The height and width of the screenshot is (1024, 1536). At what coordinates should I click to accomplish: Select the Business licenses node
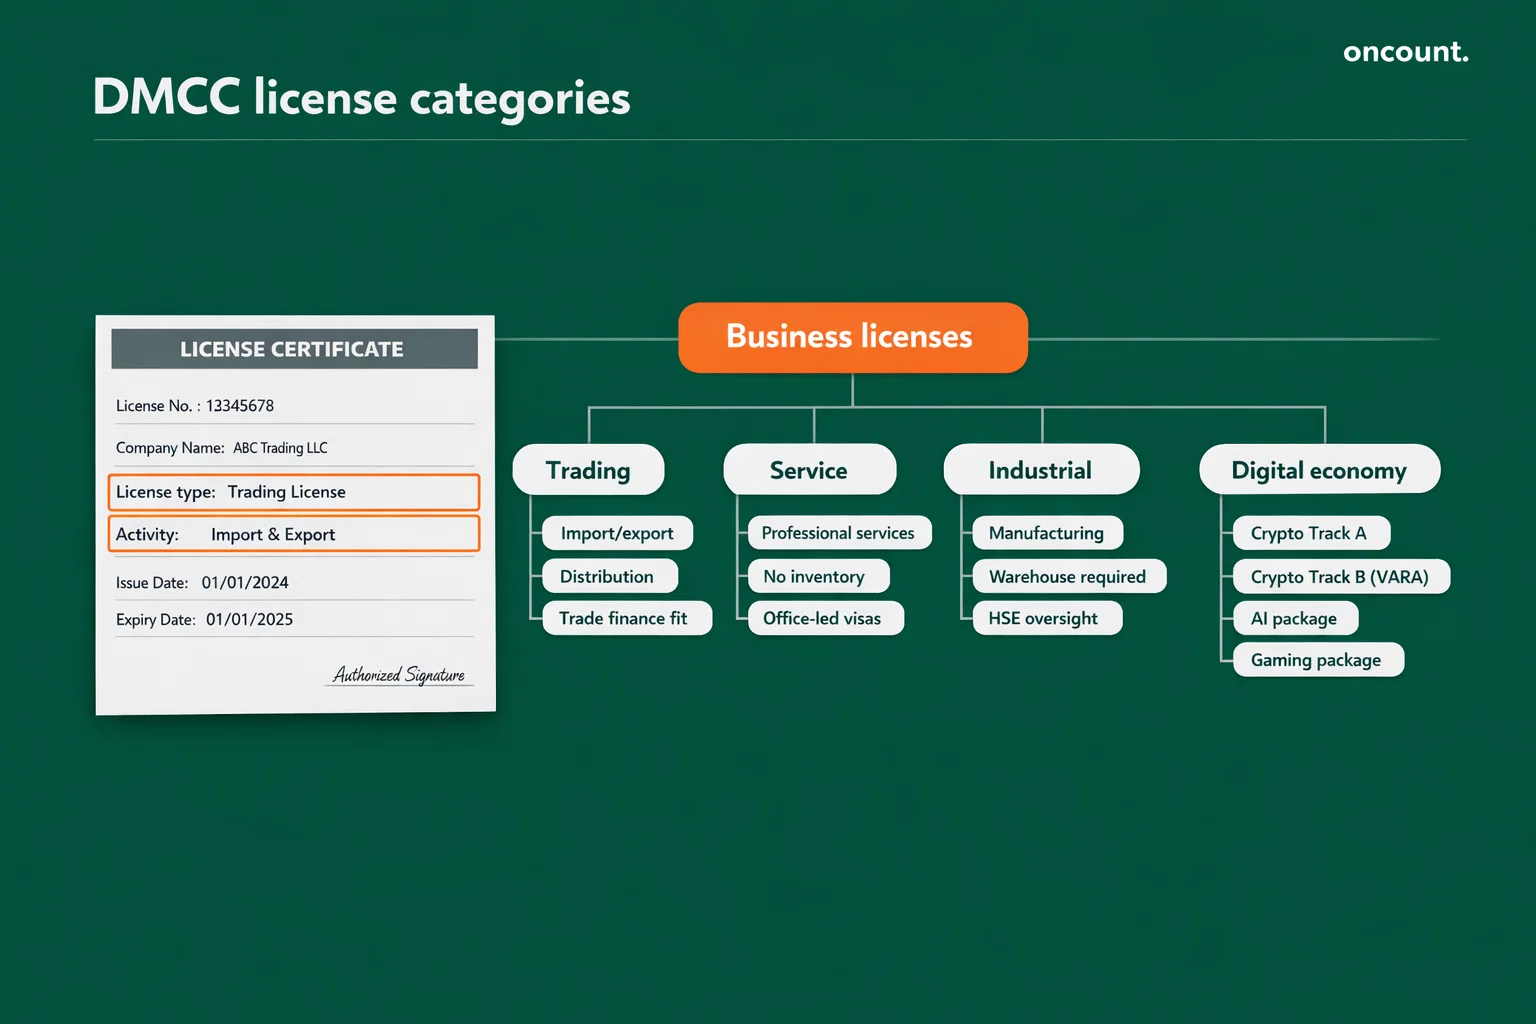pyautogui.click(x=852, y=337)
